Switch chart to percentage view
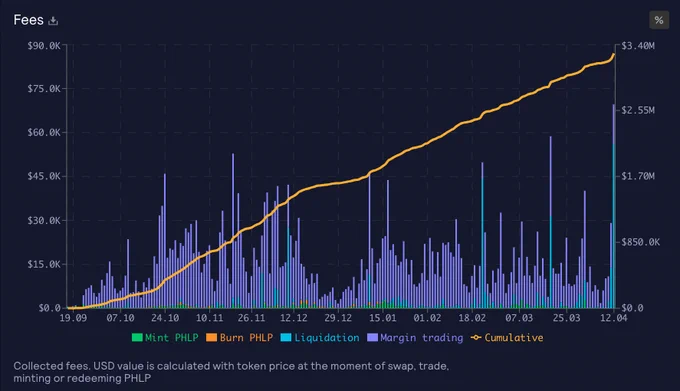The image size is (680, 391). (659, 20)
